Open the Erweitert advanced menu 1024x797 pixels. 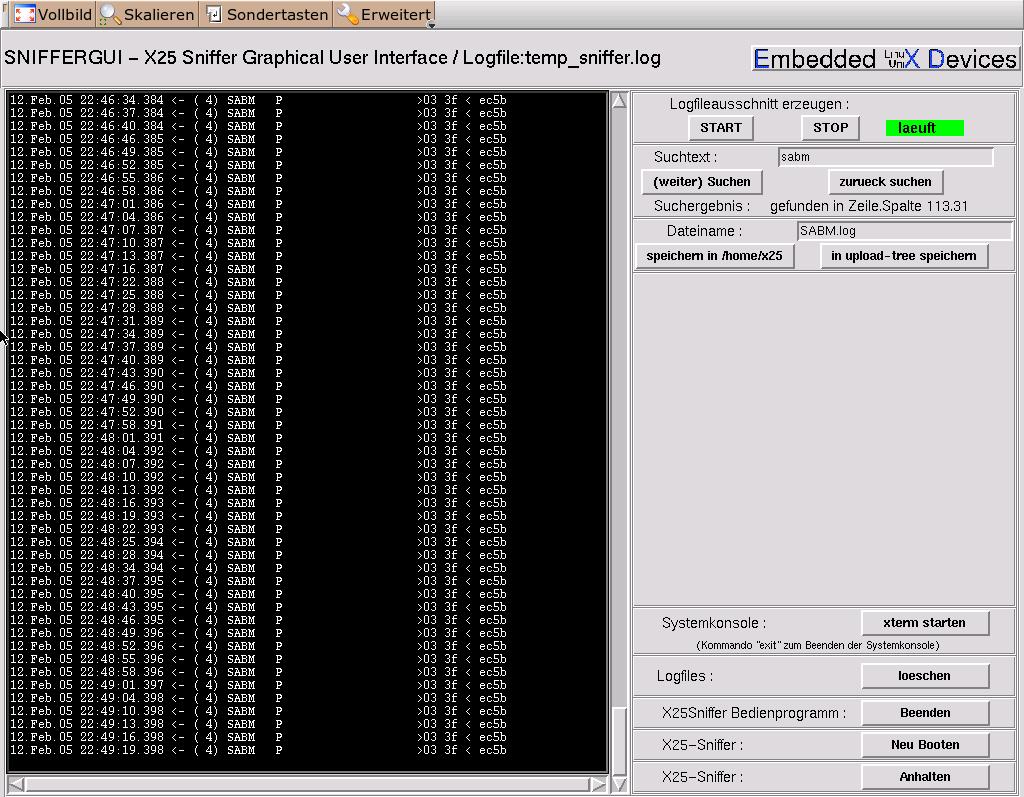click(385, 14)
